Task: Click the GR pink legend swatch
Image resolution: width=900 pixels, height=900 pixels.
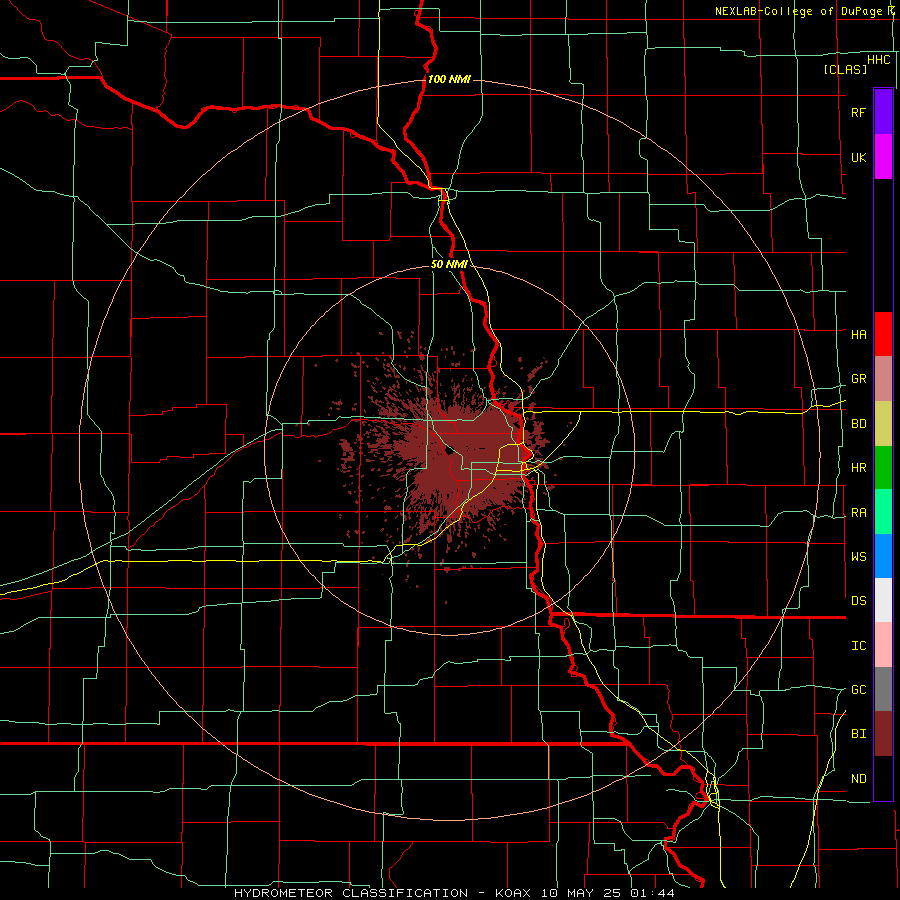Action: point(883,379)
